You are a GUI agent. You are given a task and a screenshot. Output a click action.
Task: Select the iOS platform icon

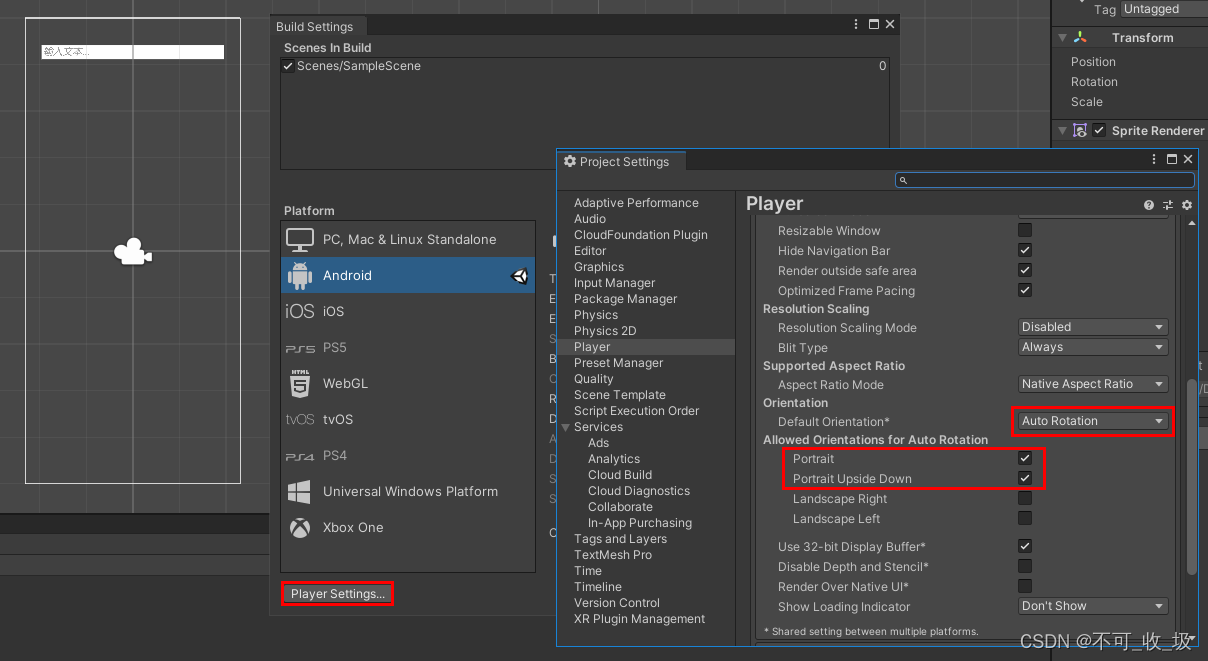pos(300,312)
